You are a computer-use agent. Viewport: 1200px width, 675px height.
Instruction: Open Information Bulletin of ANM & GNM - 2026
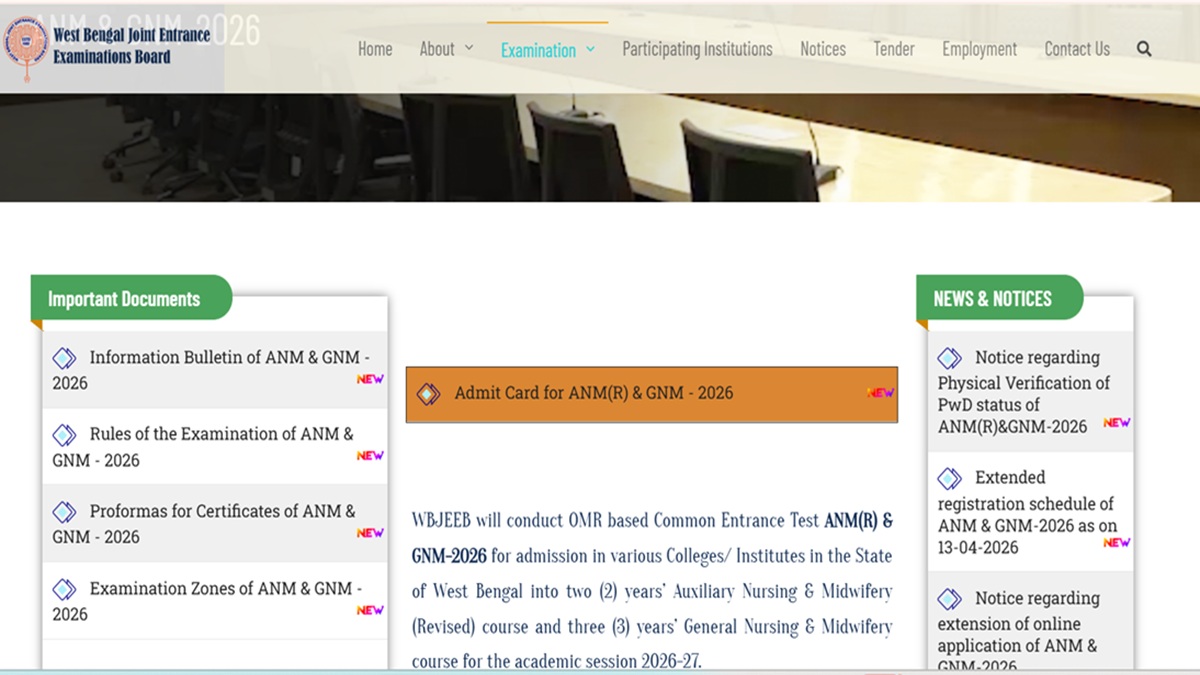[211, 370]
